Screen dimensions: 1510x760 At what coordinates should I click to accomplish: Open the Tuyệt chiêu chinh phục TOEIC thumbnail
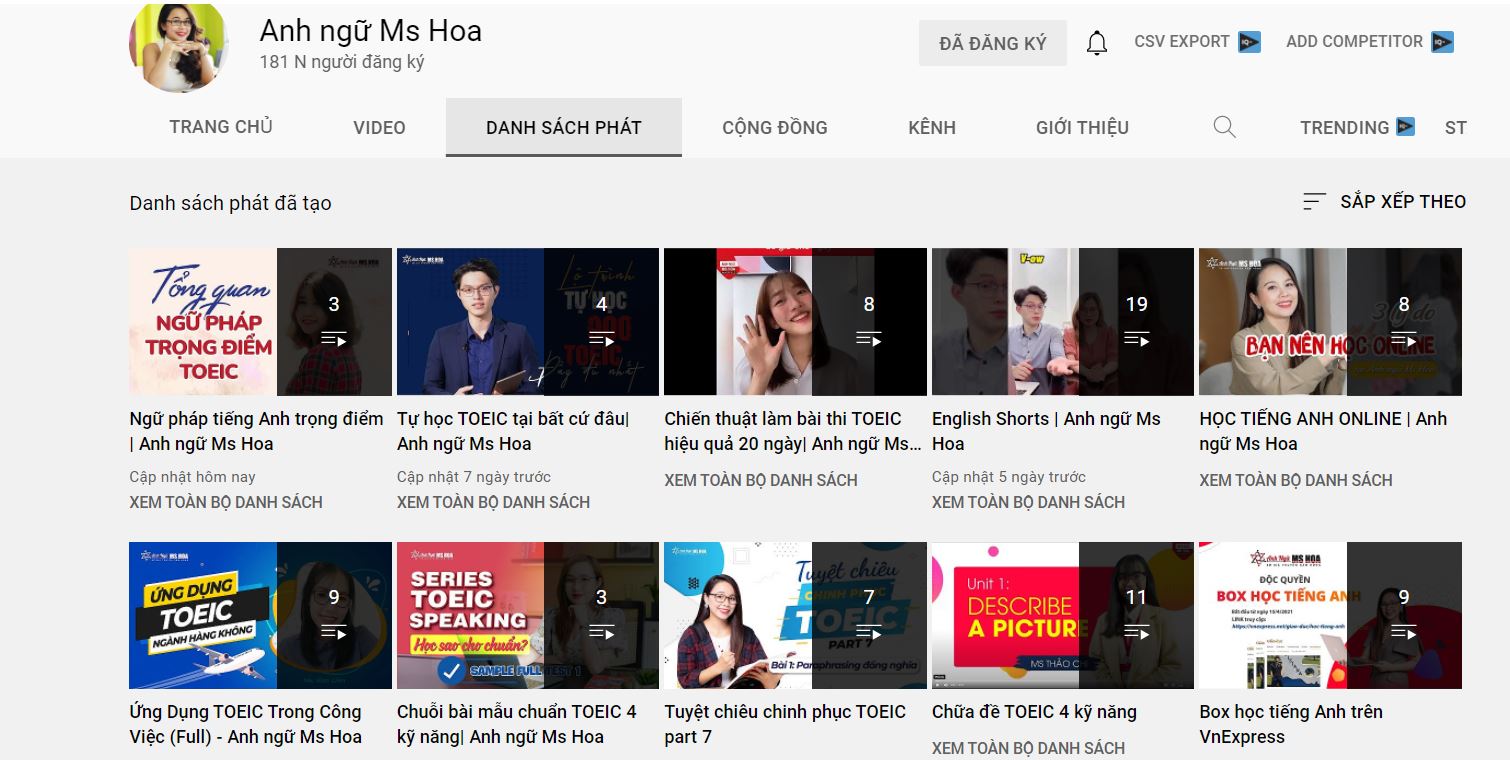[795, 615]
